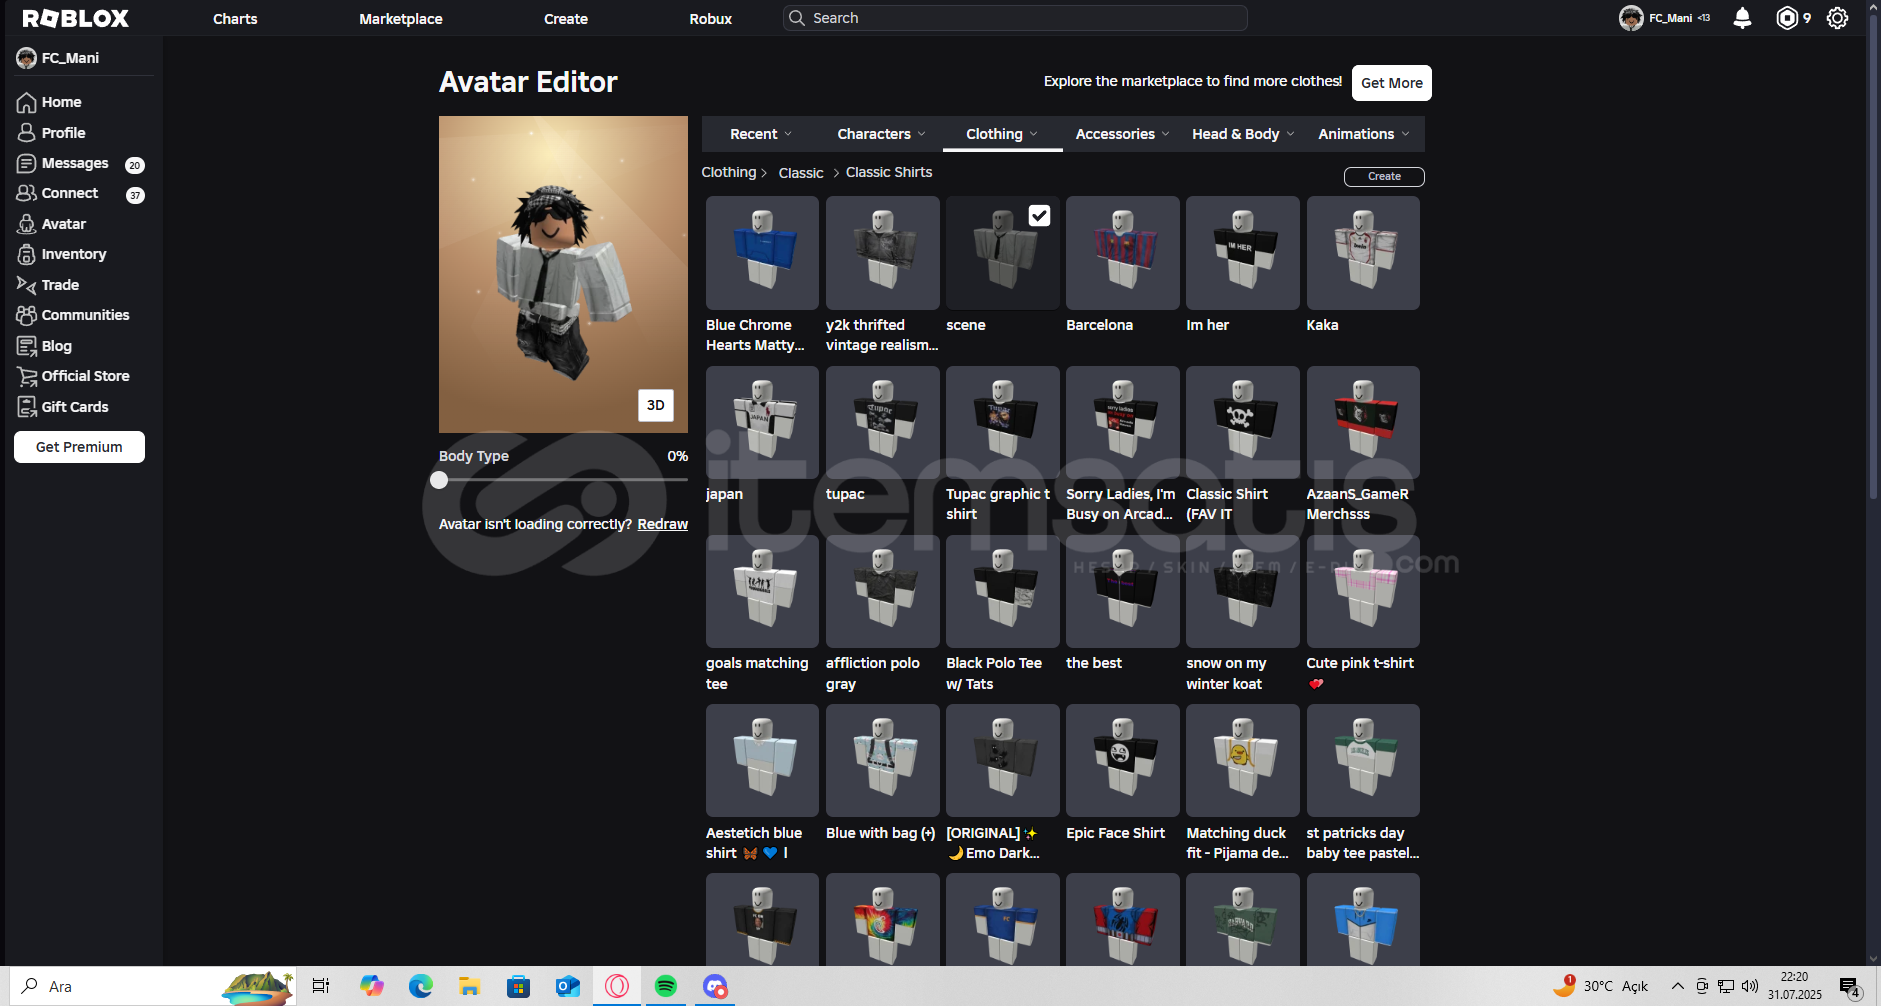Open Microsoft Store from the taskbar
1881x1006 pixels.
(x=518, y=986)
